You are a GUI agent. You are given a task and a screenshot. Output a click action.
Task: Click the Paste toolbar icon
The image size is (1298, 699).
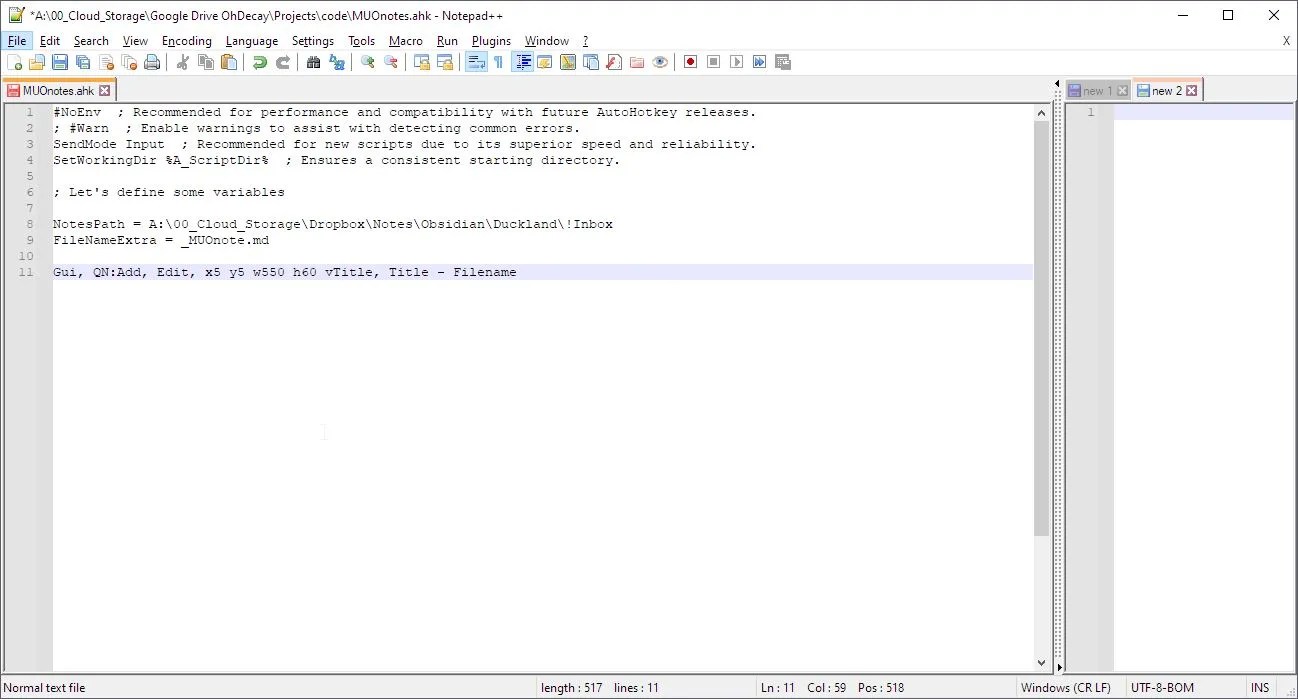pyautogui.click(x=229, y=62)
